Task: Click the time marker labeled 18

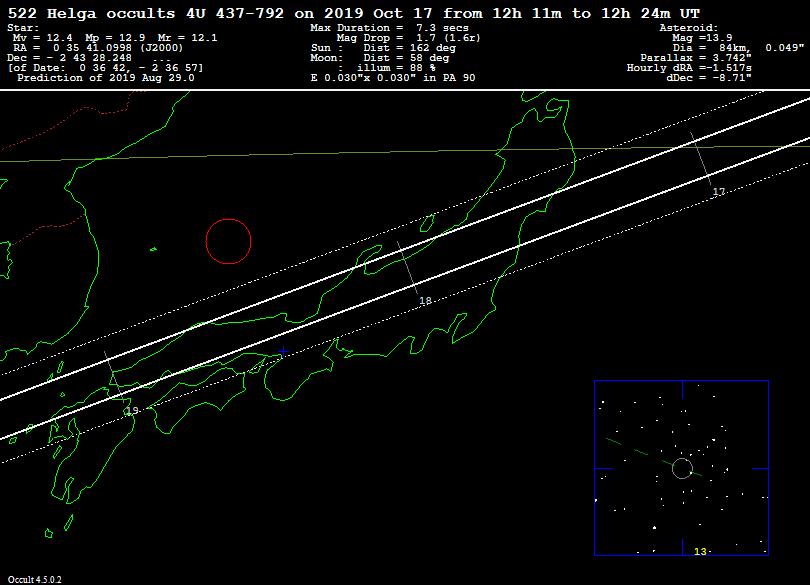Action: 425,300
